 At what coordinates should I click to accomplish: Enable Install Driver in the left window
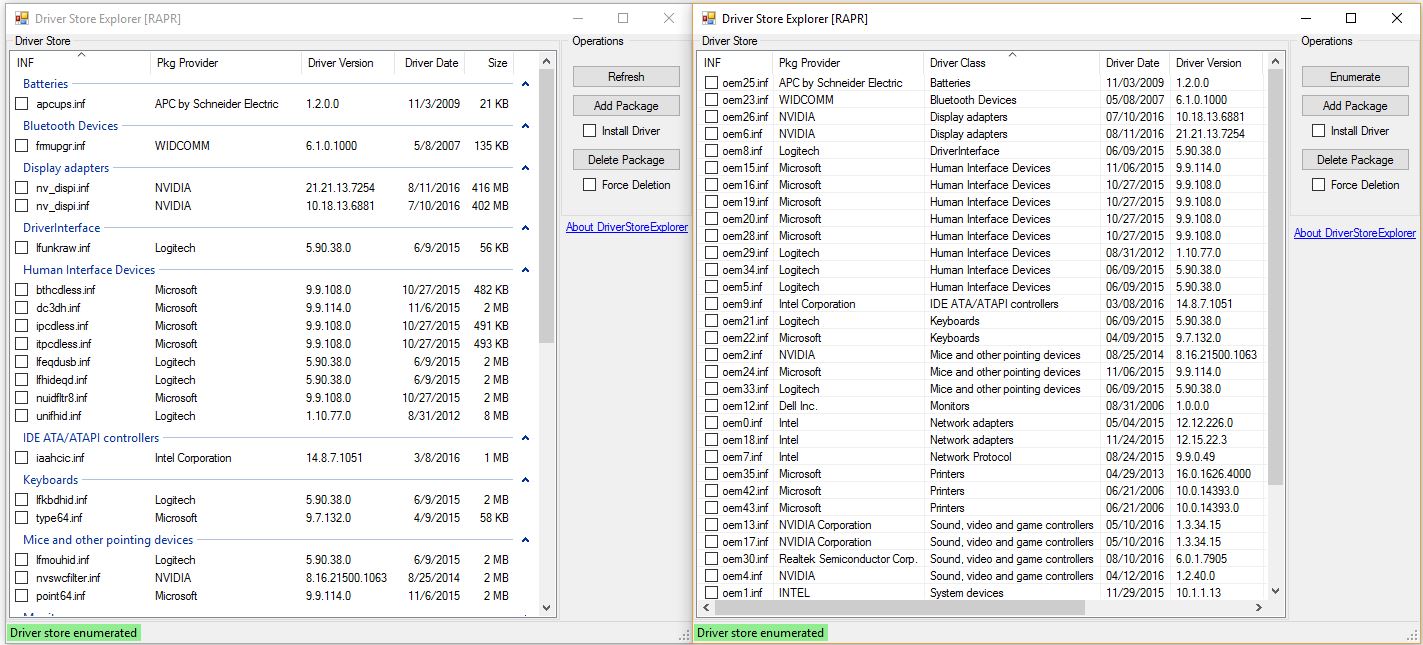click(x=590, y=131)
